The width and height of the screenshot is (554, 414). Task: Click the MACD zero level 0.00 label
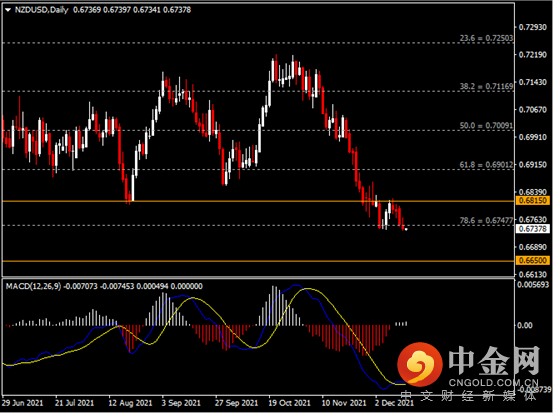point(525,325)
